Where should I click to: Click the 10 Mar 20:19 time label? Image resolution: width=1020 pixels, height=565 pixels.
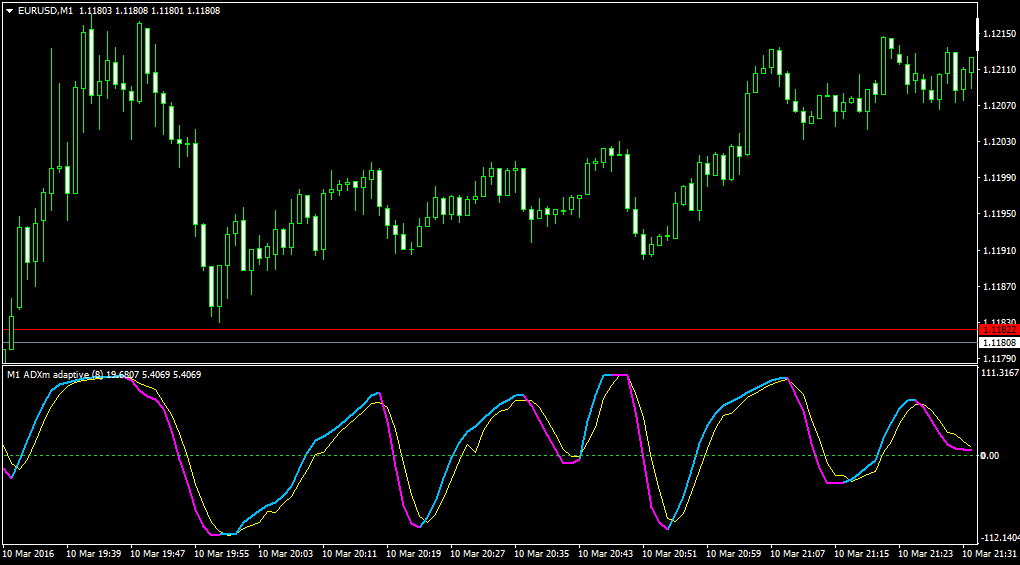[414, 554]
